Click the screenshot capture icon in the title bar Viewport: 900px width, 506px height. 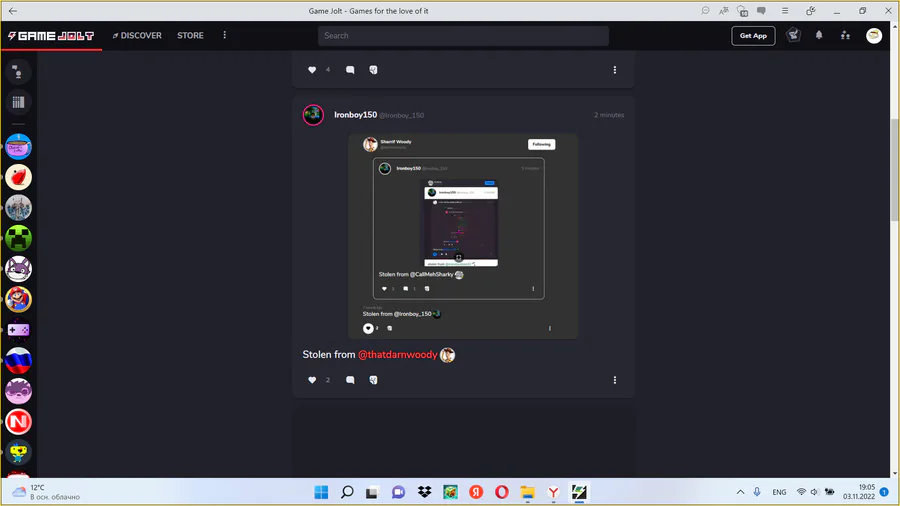pos(743,11)
